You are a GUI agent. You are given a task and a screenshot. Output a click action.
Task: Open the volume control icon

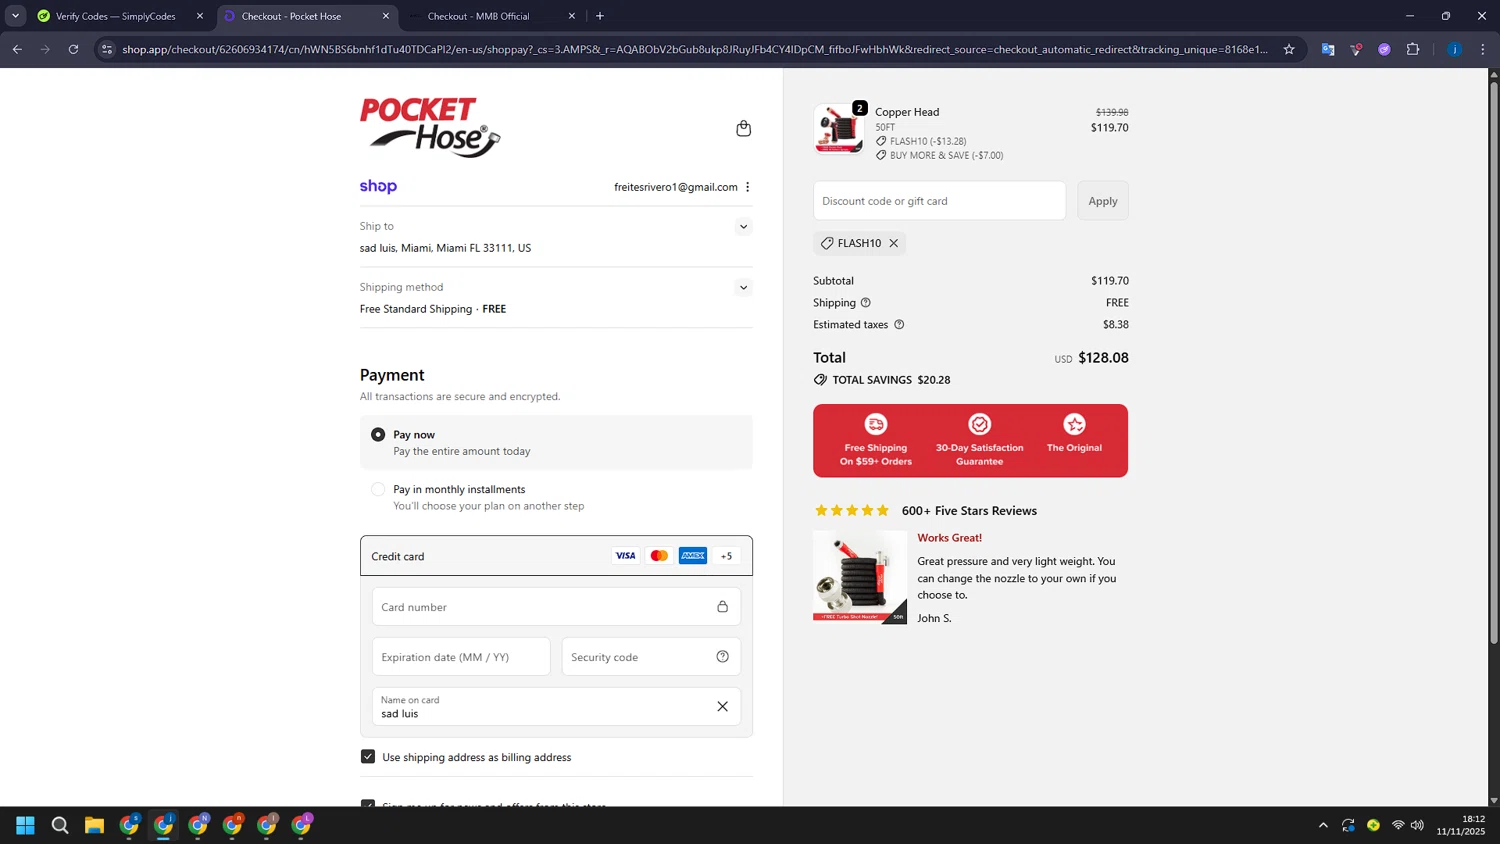1417,825
